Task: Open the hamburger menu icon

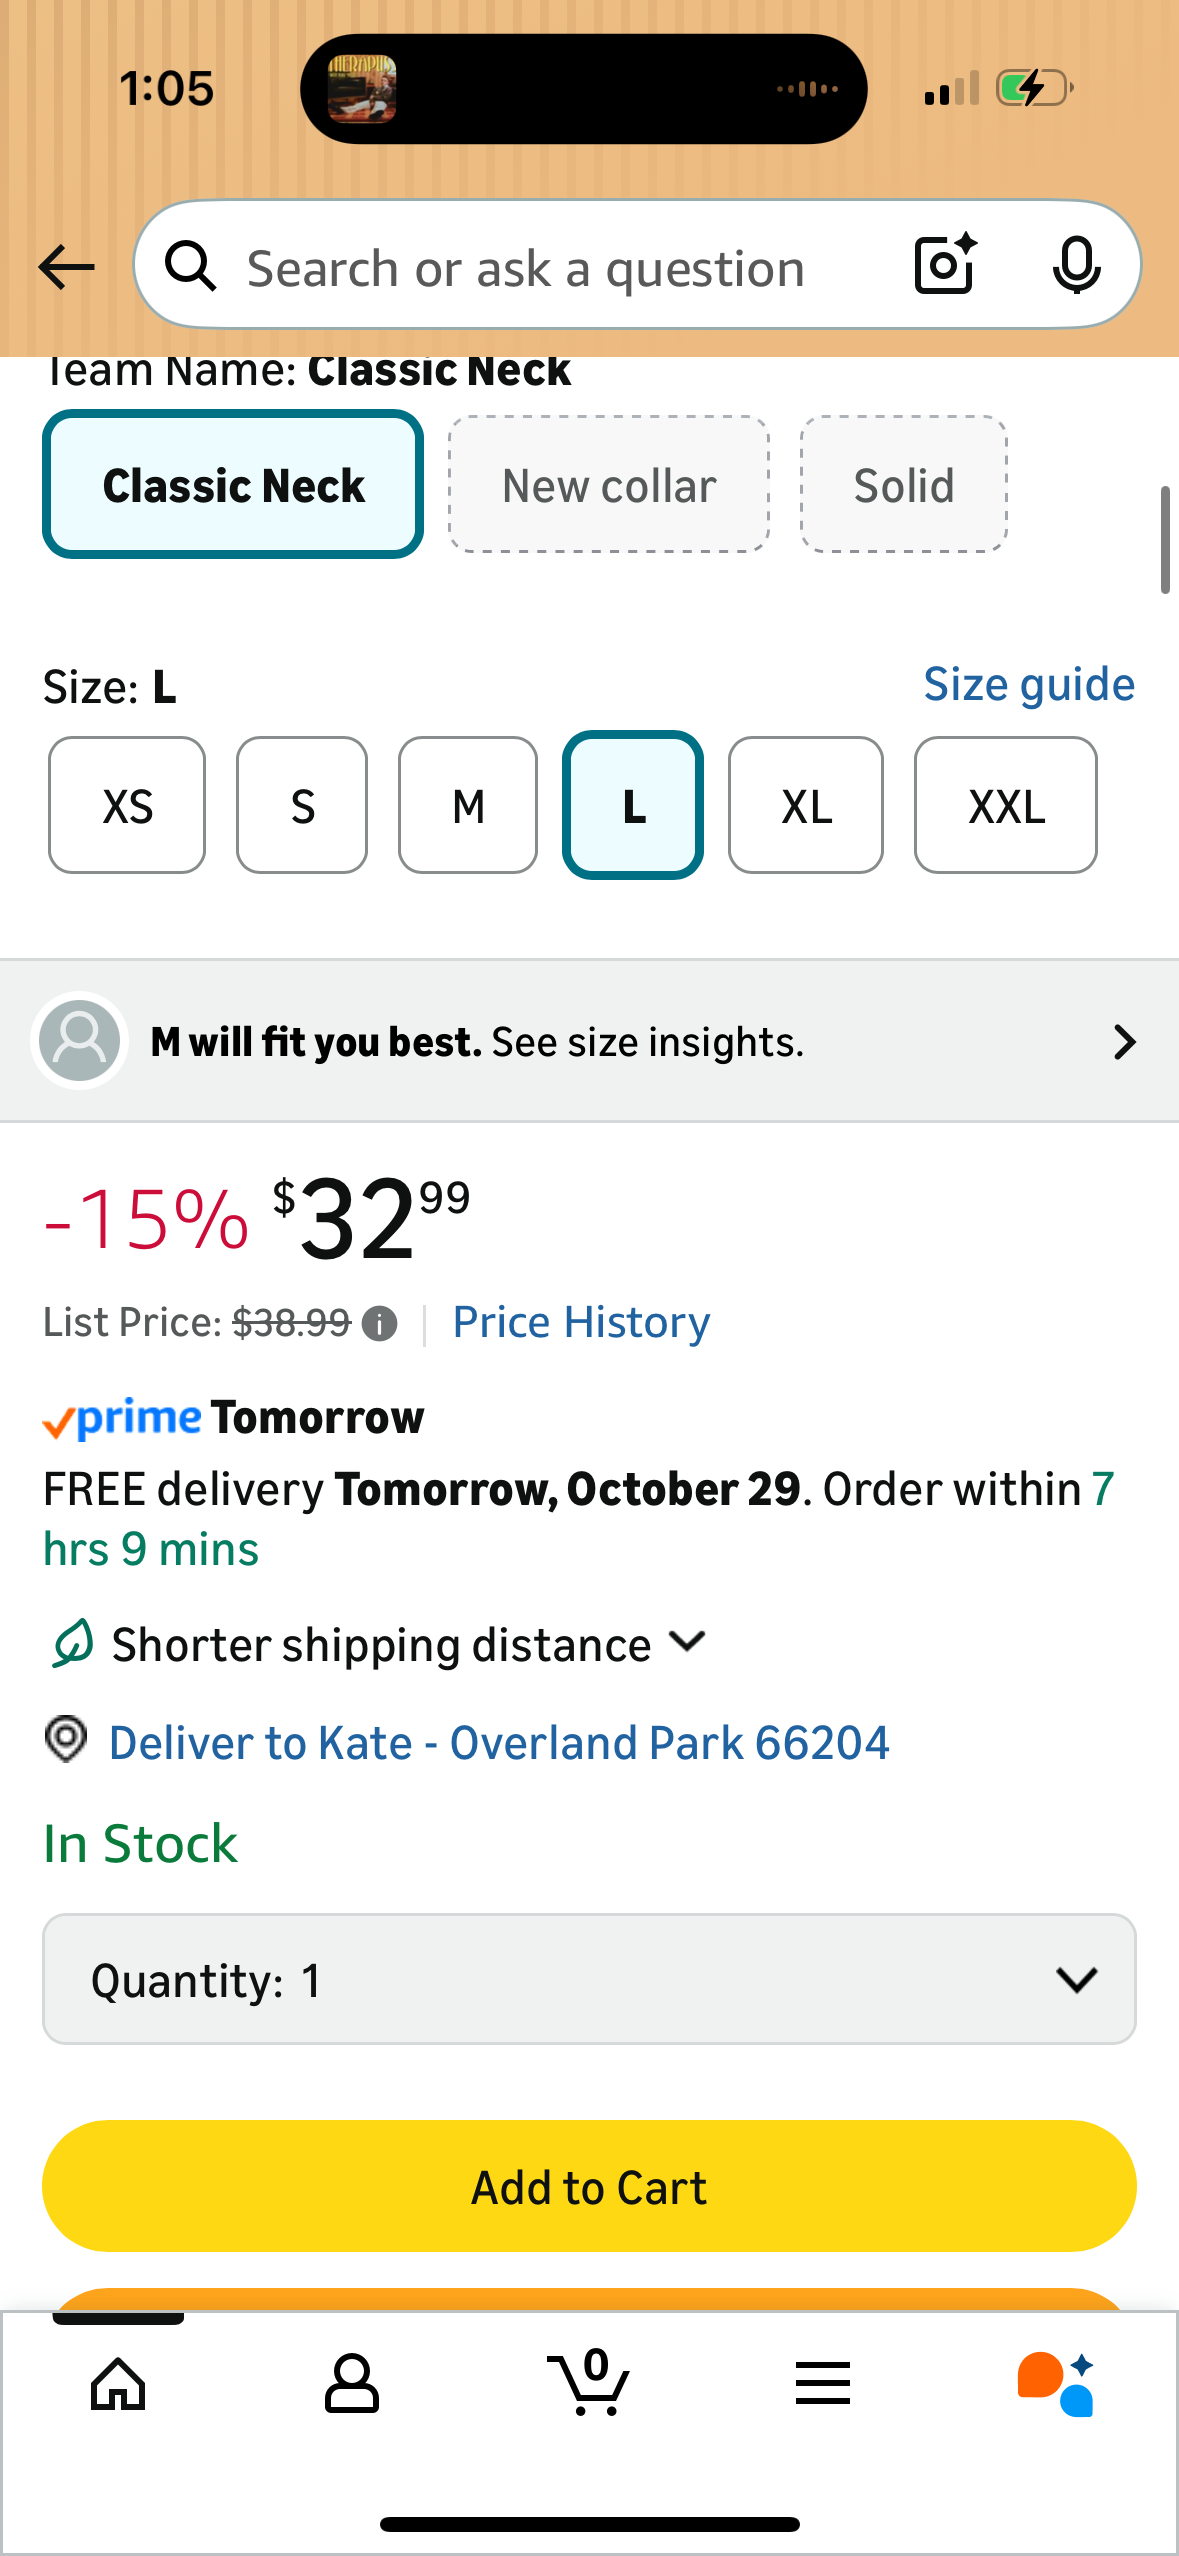Action: [x=823, y=2384]
